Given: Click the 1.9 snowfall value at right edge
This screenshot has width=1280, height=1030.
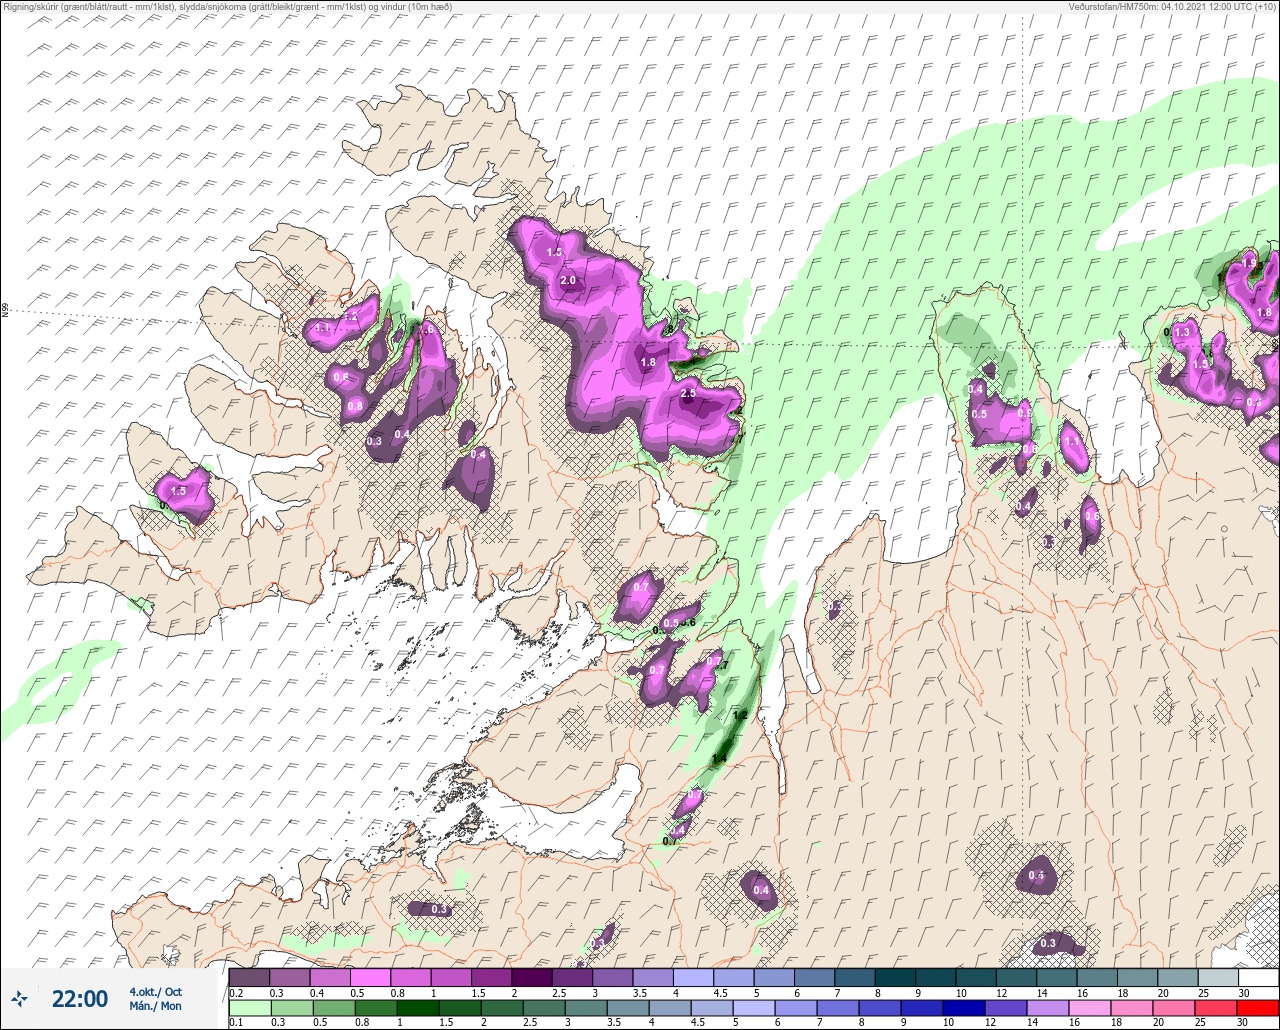Looking at the screenshot, I should click(x=1249, y=263).
